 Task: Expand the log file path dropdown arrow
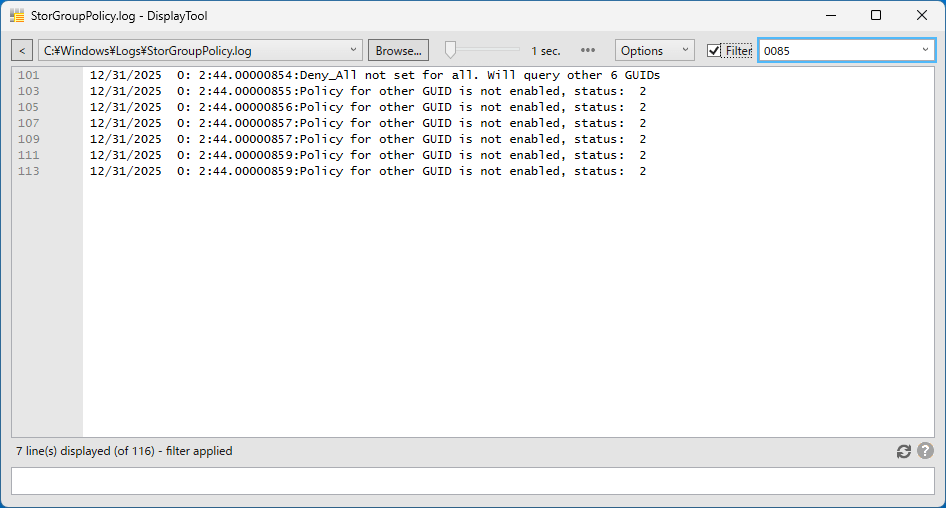tap(355, 50)
